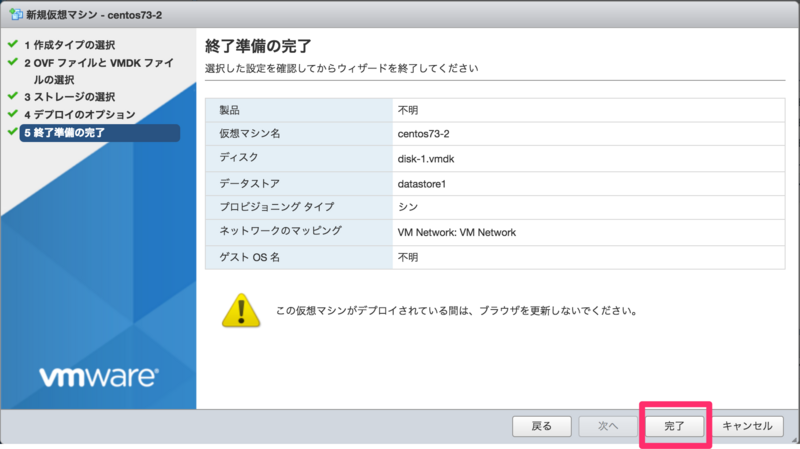Click the ネットワークのマッピング label
This screenshot has width=800, height=449.
[280, 231]
